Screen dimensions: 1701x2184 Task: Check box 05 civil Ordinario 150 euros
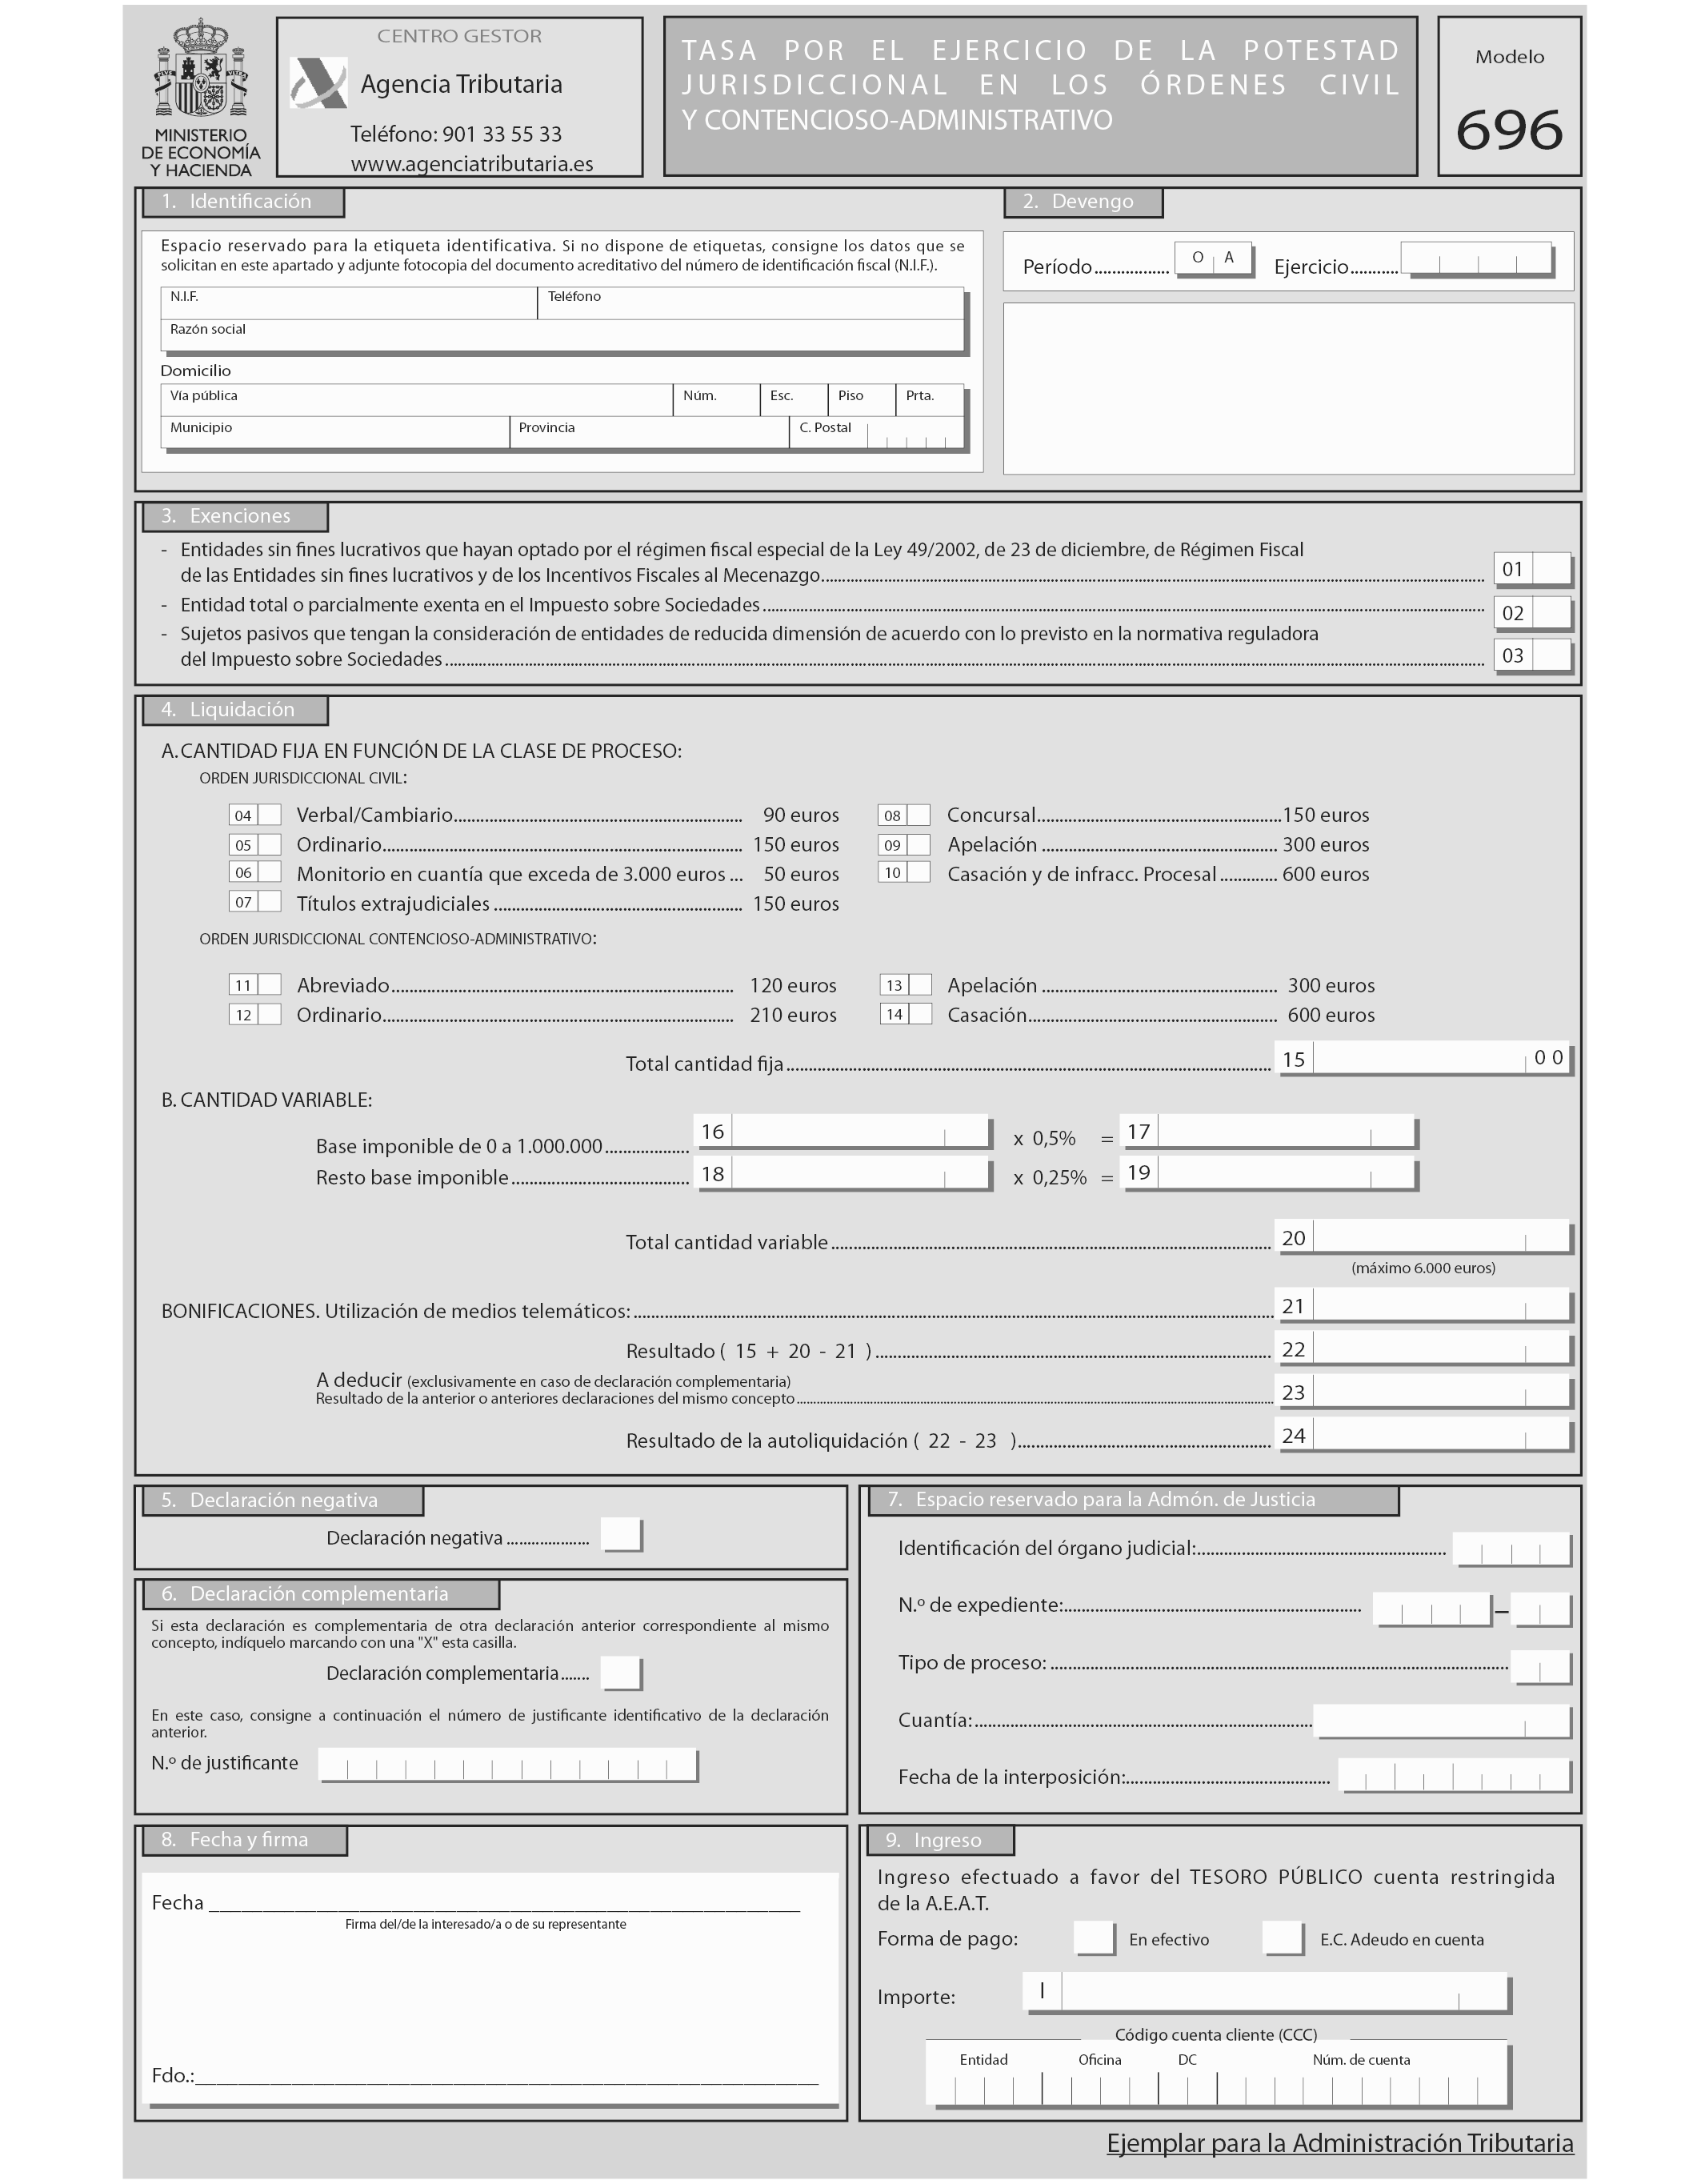coord(269,844)
